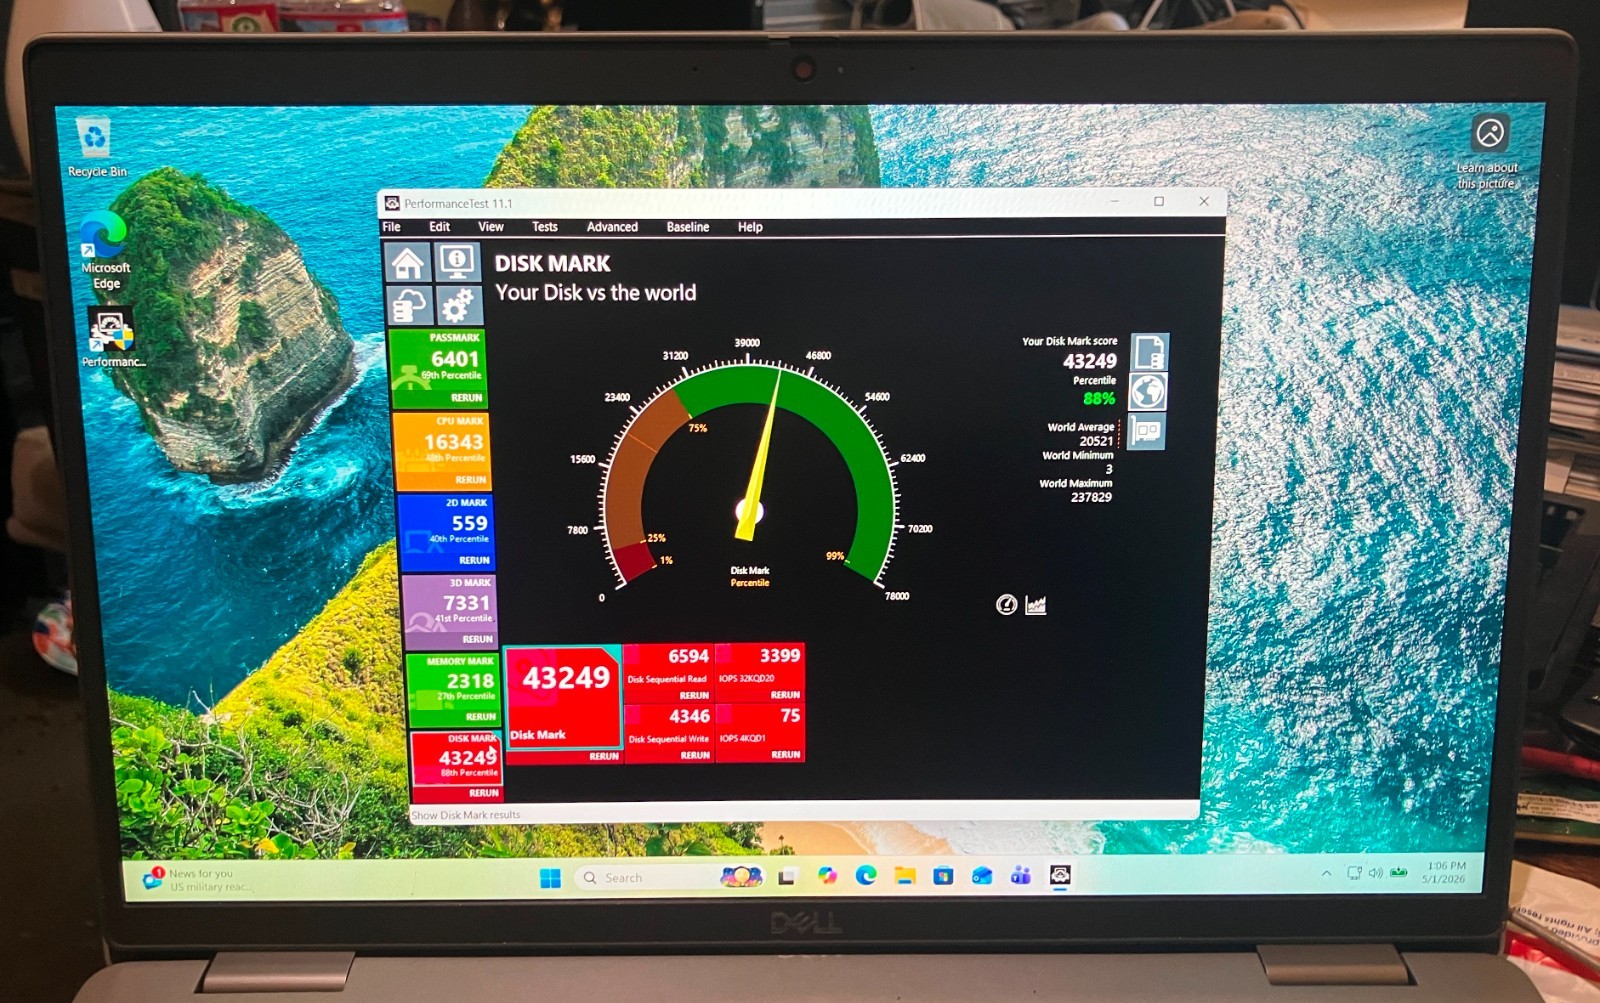This screenshot has width=1600, height=1003.
Task: Click the 6594 Disk Sequential Read score
Action: [688, 656]
